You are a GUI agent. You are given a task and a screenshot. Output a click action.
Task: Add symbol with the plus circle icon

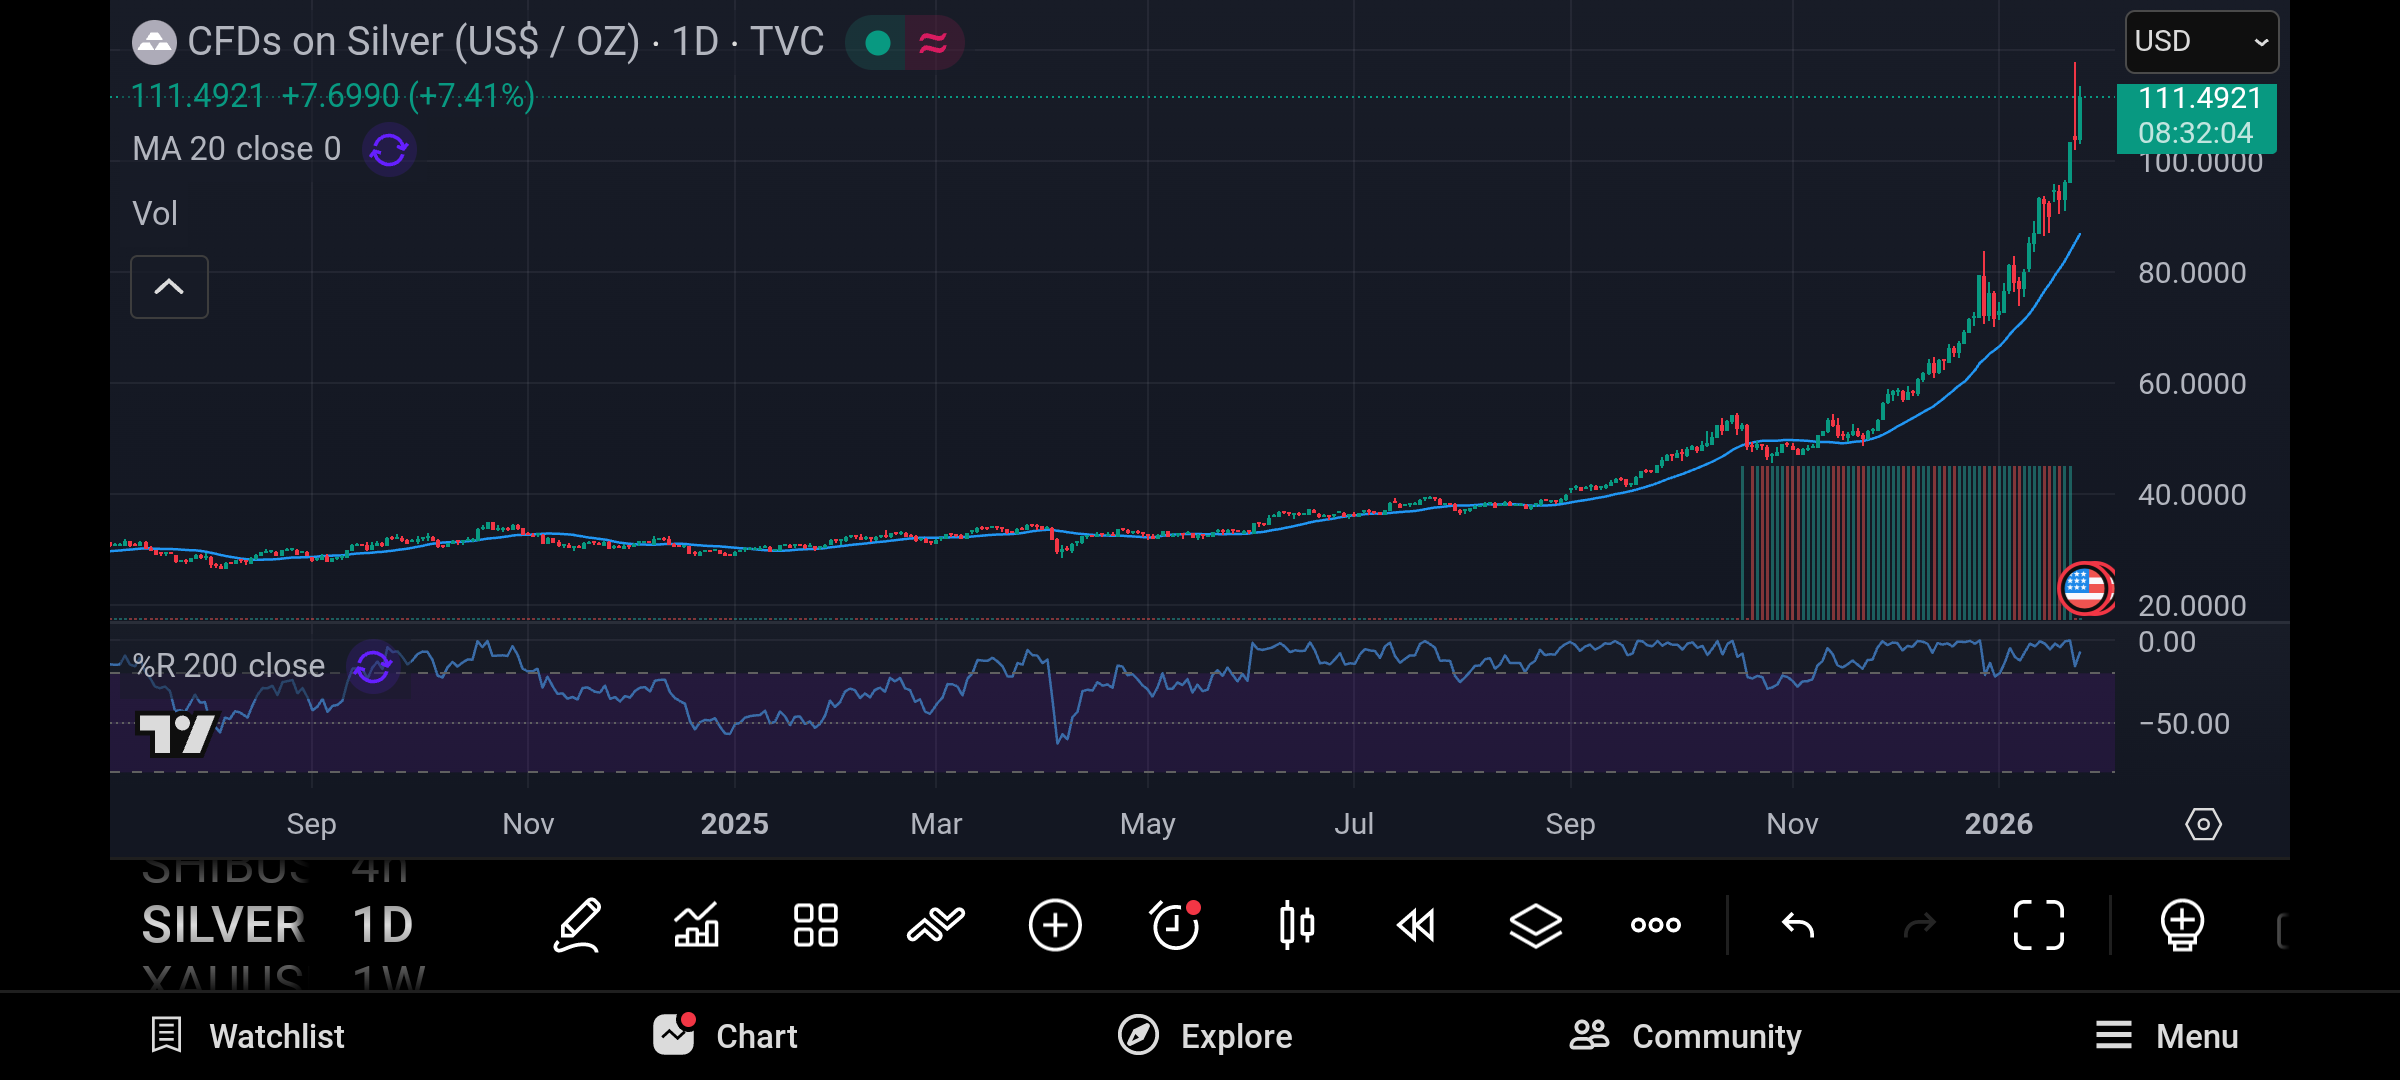click(x=1055, y=925)
